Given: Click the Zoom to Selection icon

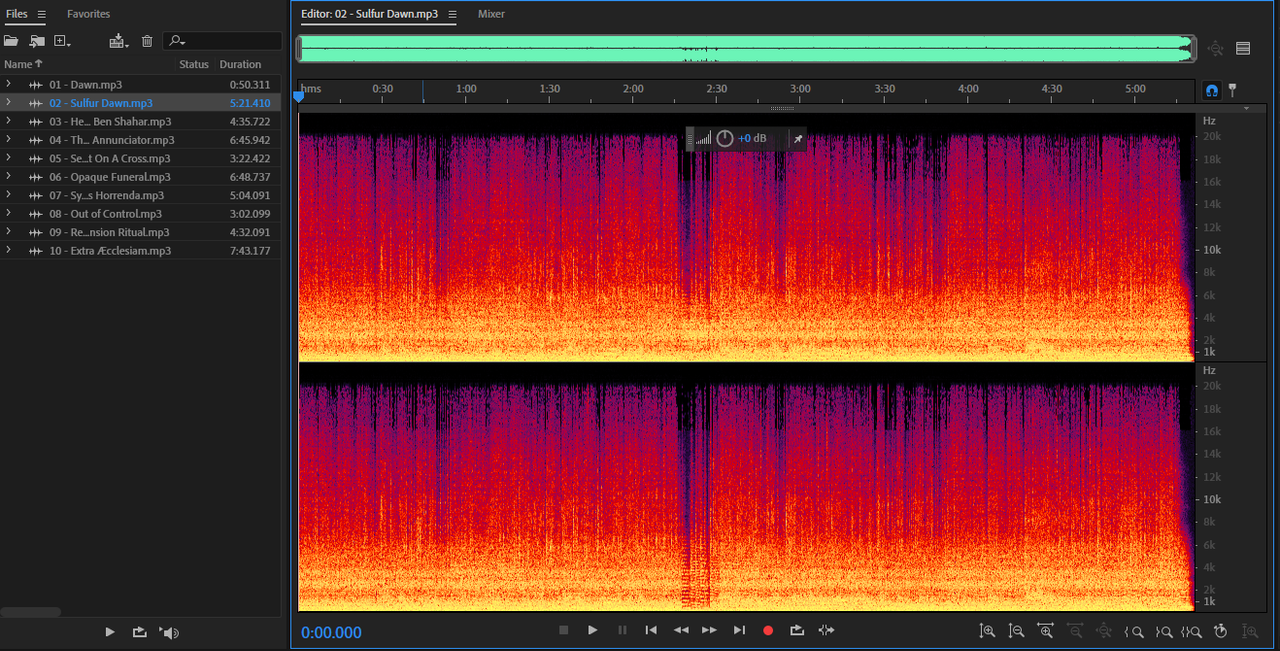Looking at the screenshot, I should pyautogui.click(x=1191, y=631).
